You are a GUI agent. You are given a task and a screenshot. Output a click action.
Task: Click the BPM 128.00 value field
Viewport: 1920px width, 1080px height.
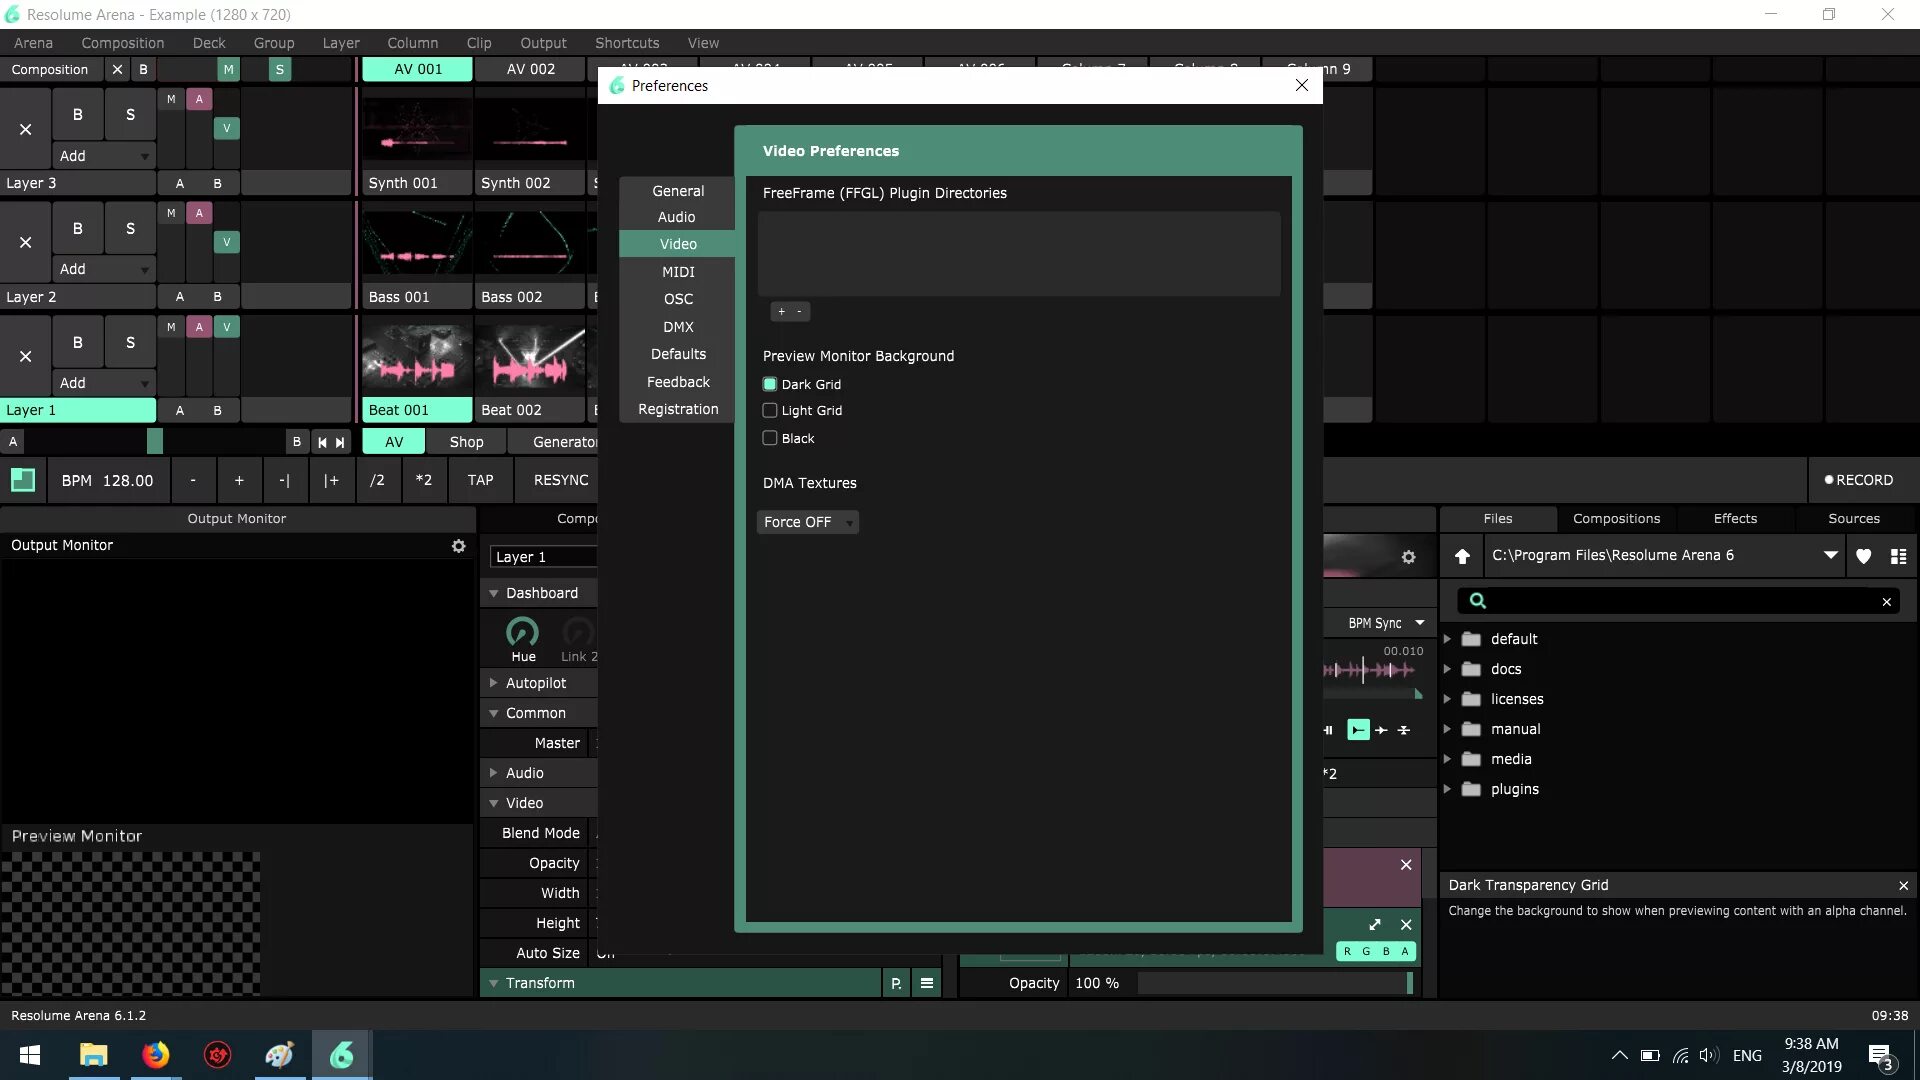coord(107,480)
